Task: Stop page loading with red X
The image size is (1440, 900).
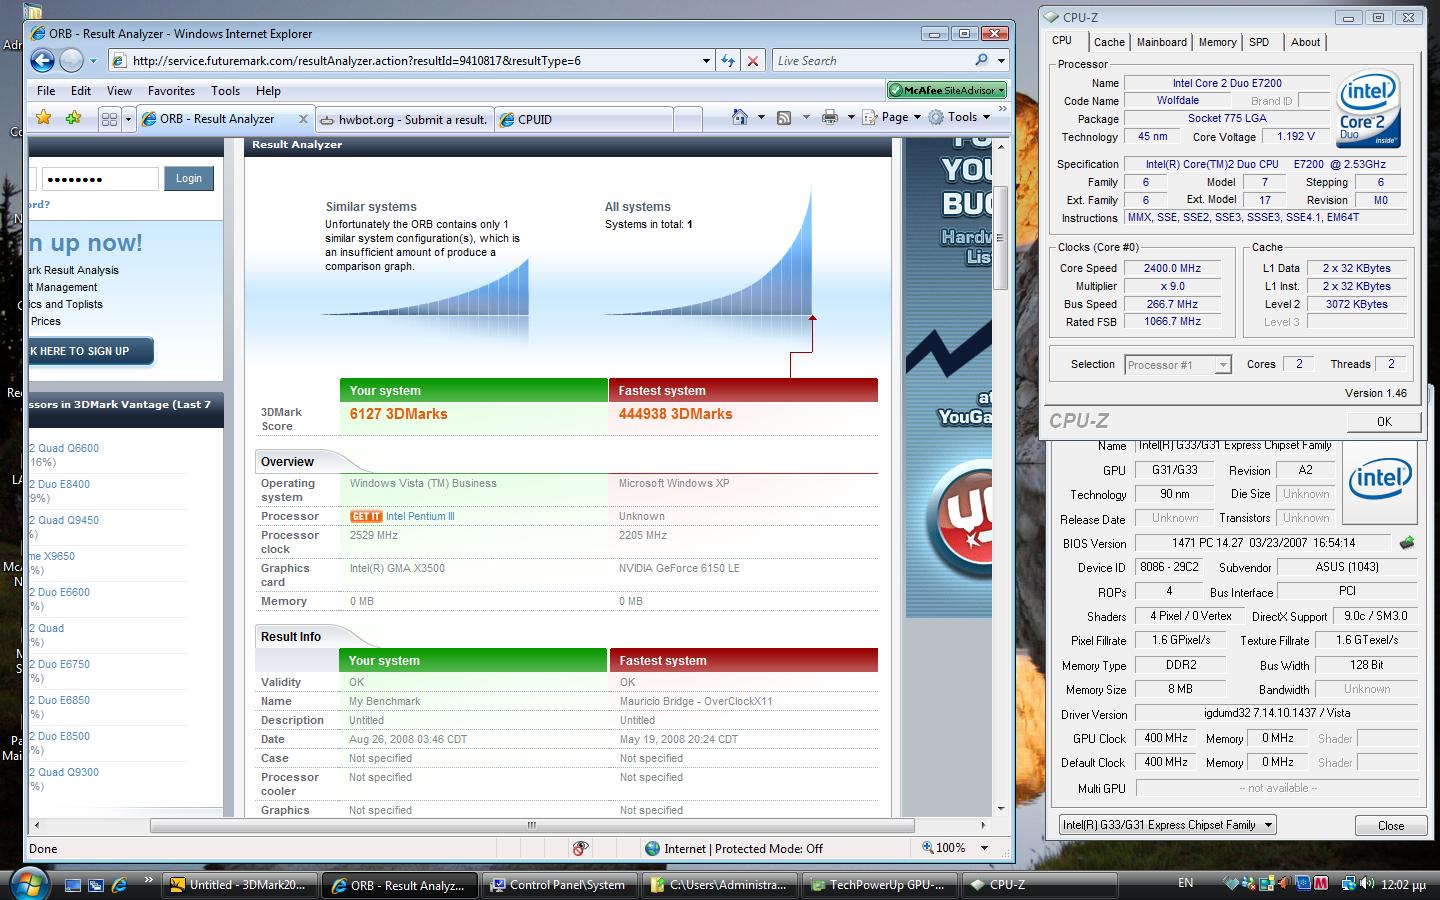Action: click(753, 61)
